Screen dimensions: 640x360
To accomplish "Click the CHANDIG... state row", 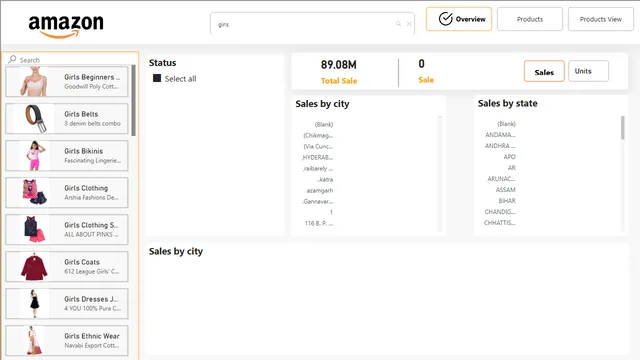I will (x=500, y=212).
